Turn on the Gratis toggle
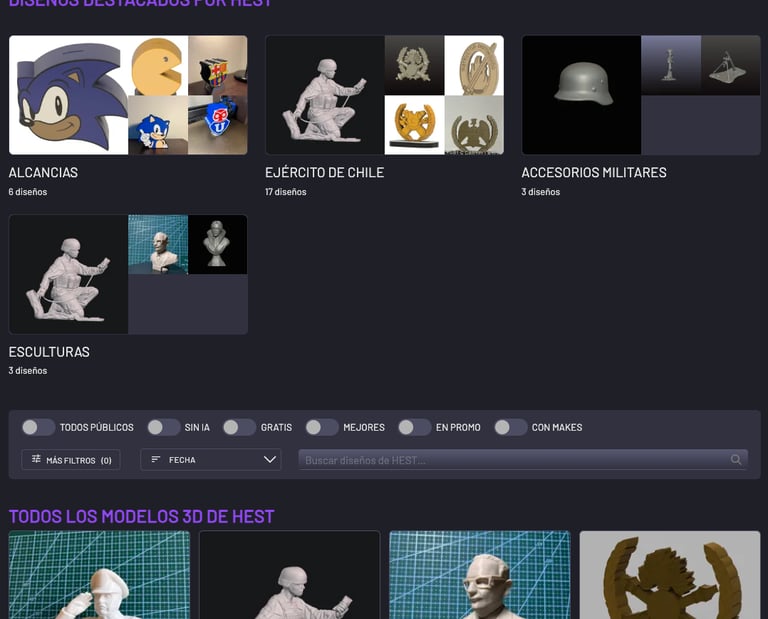 point(239,427)
